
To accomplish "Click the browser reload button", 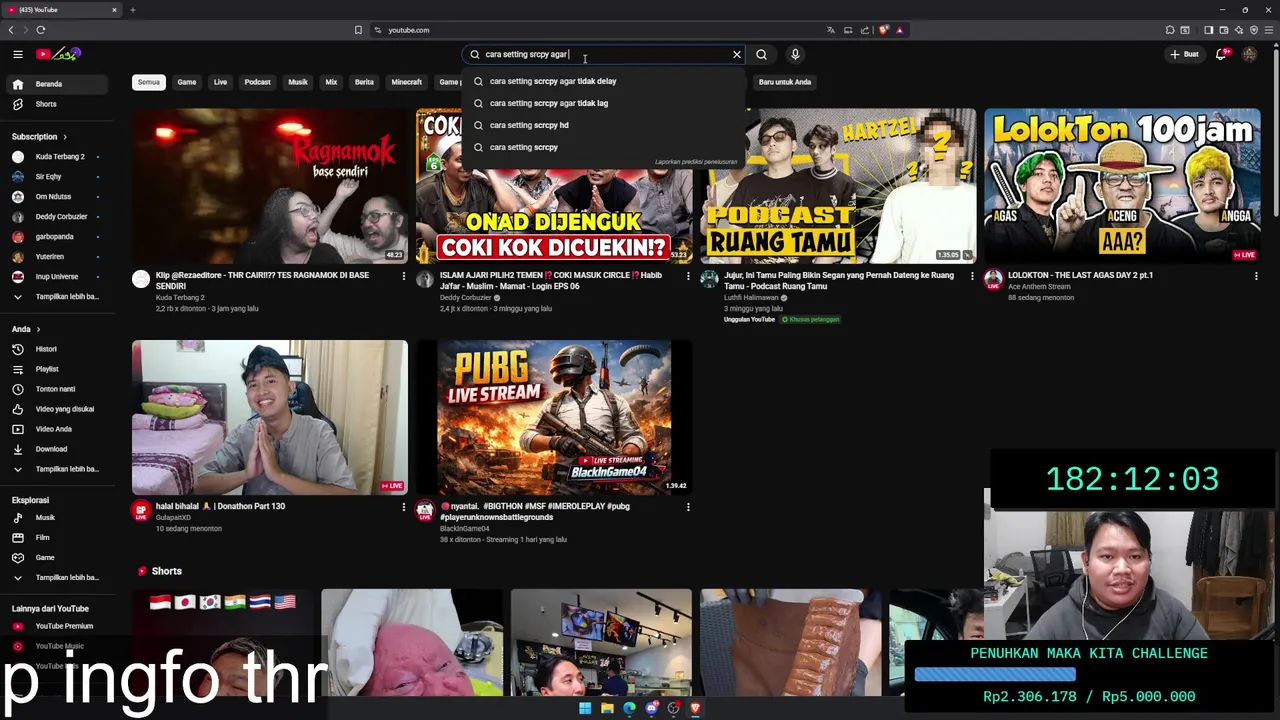I will tap(41, 30).
